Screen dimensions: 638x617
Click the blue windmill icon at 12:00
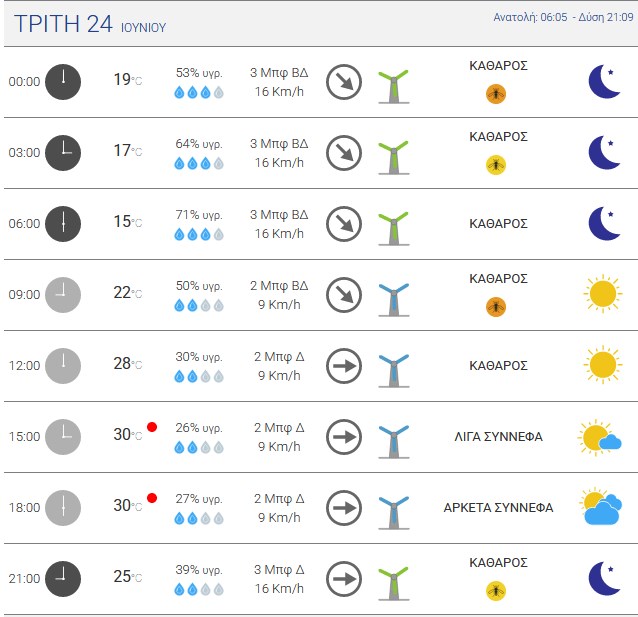[x=393, y=370]
